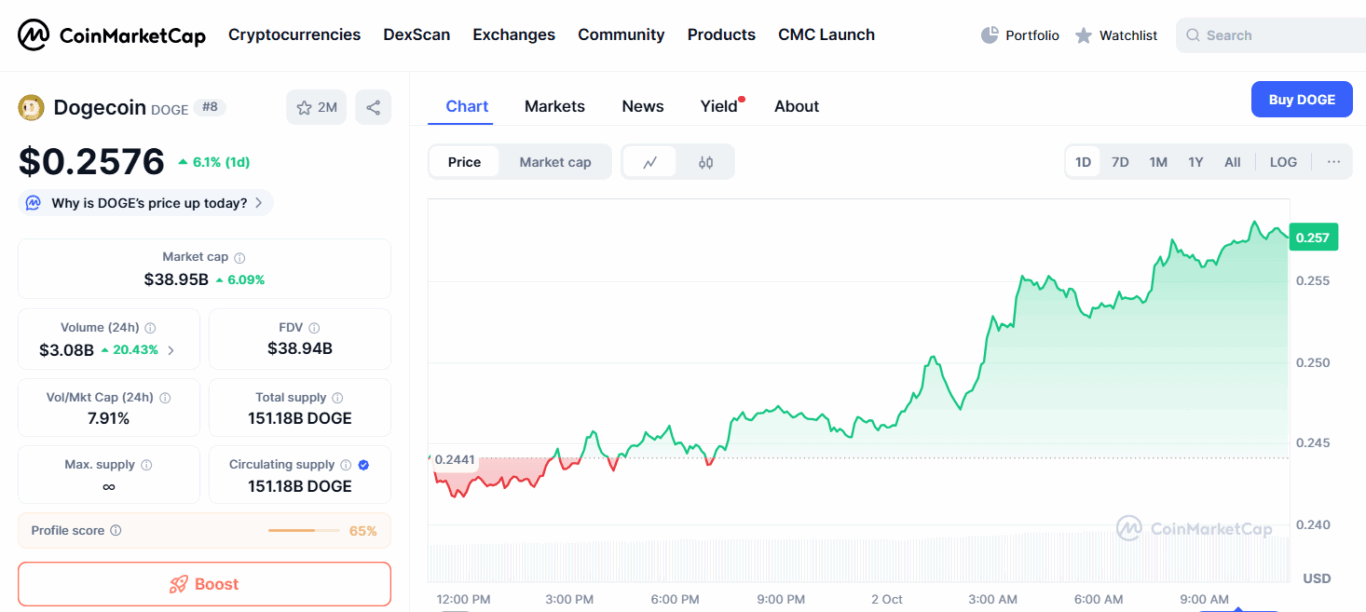
Task: Switch to line chart icon
Action: pyautogui.click(x=650, y=162)
